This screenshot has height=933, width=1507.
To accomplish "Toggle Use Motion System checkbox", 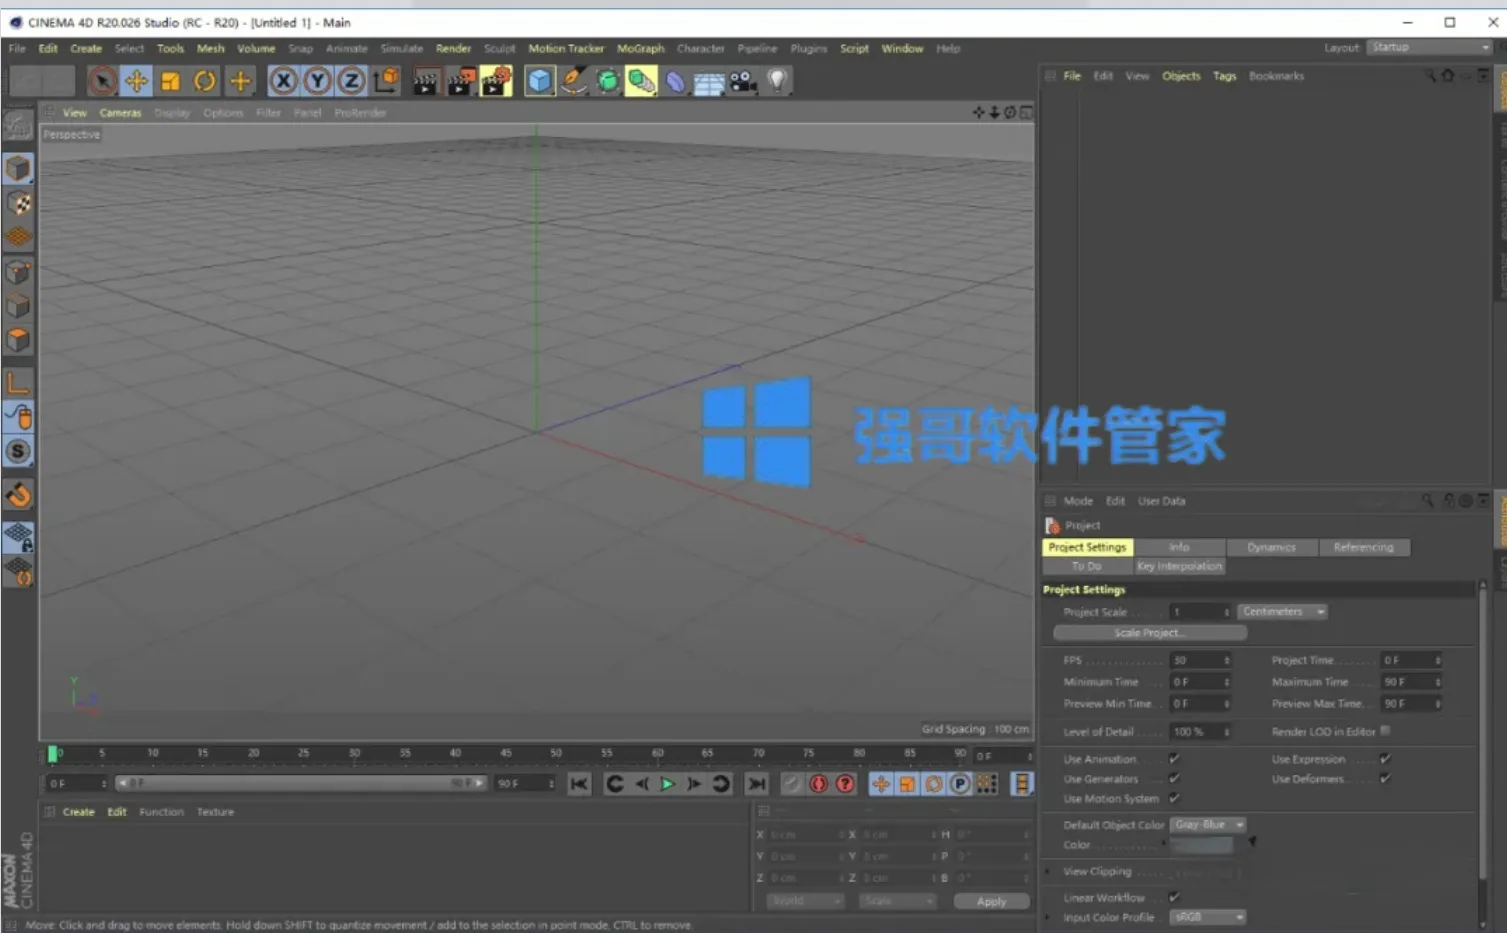I will tap(1174, 798).
